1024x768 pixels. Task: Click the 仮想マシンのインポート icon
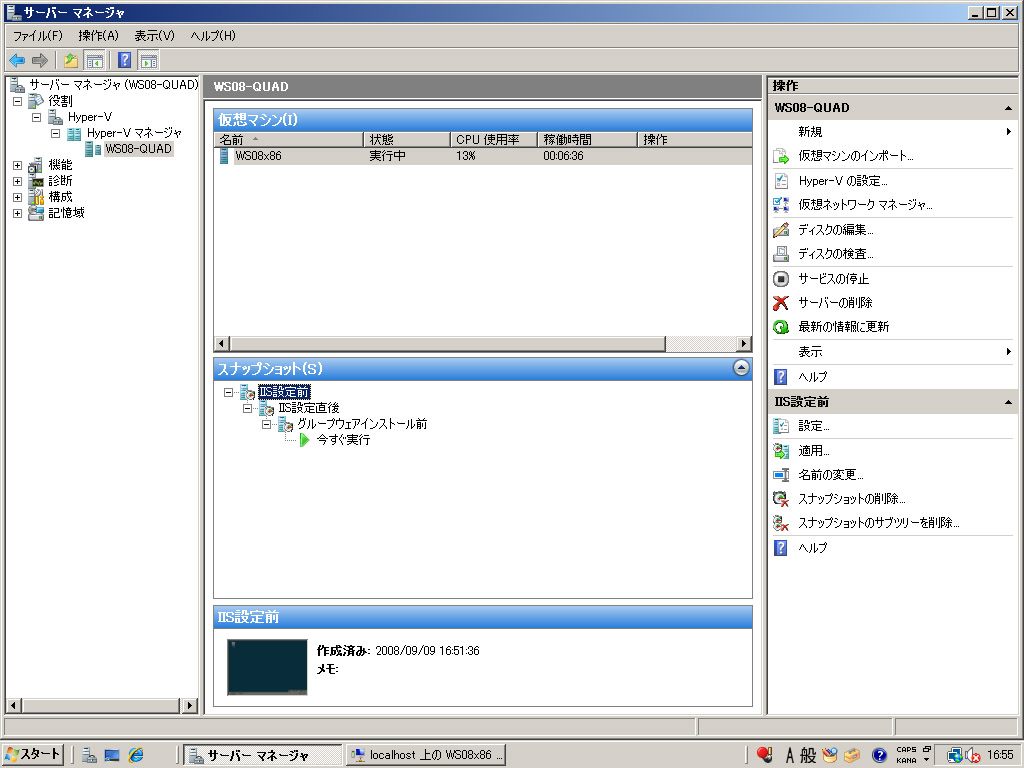coord(781,156)
